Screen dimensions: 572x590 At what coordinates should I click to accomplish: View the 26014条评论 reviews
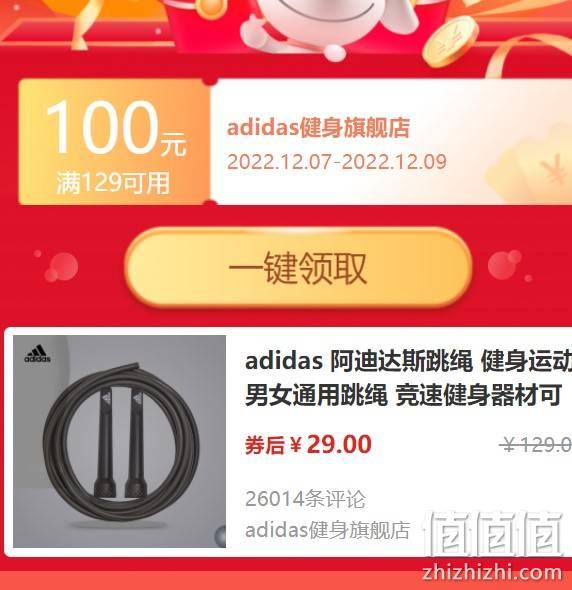(305, 499)
